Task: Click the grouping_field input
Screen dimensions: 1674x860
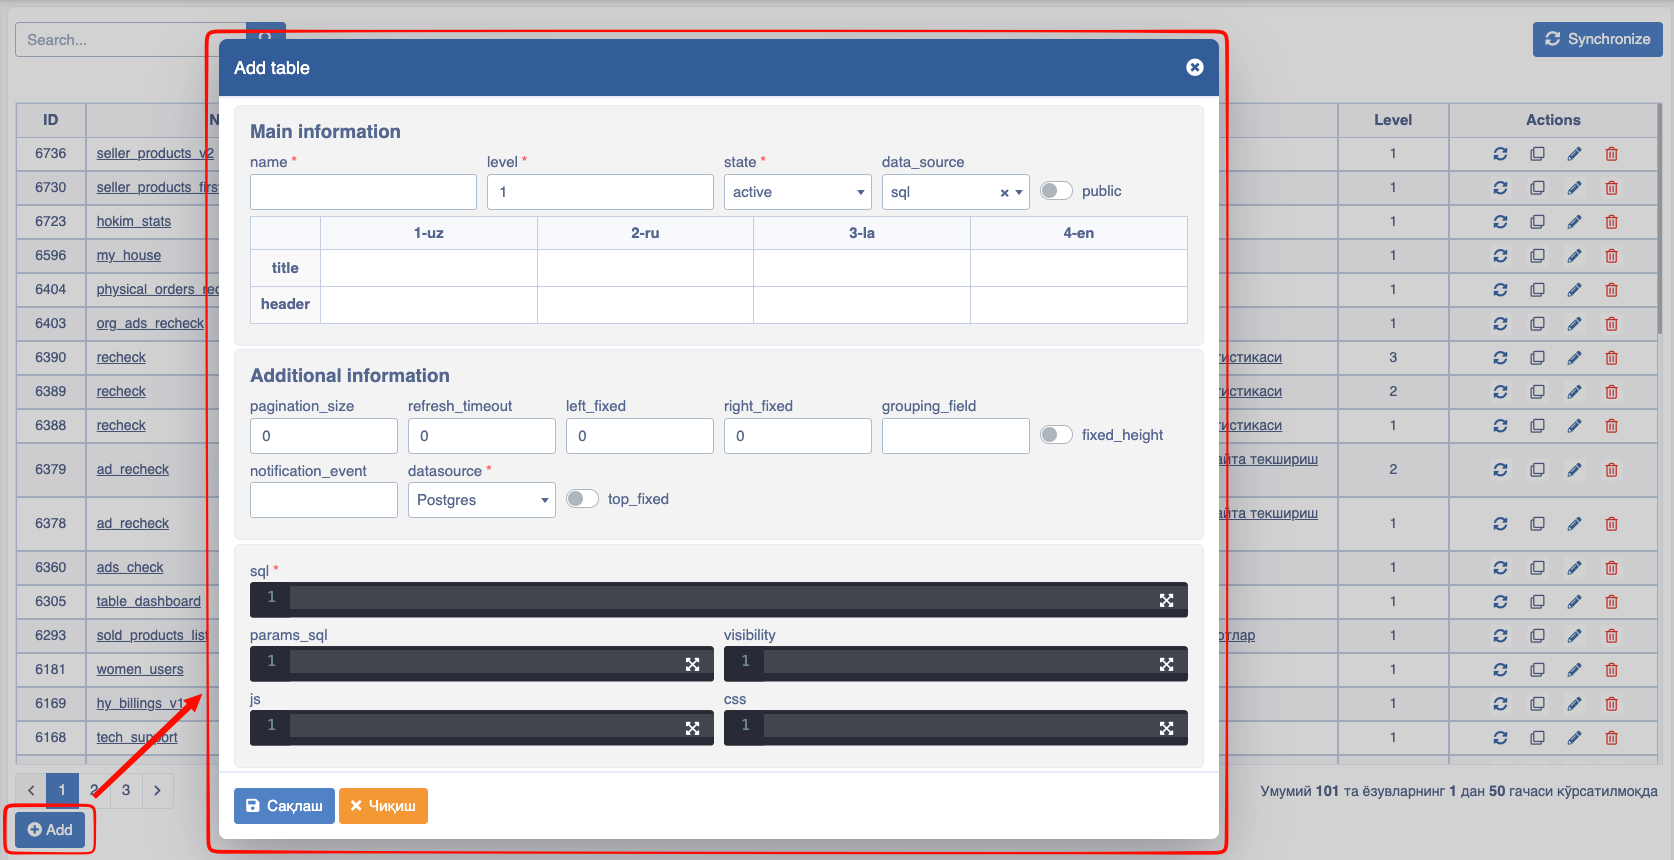Action: [956, 436]
